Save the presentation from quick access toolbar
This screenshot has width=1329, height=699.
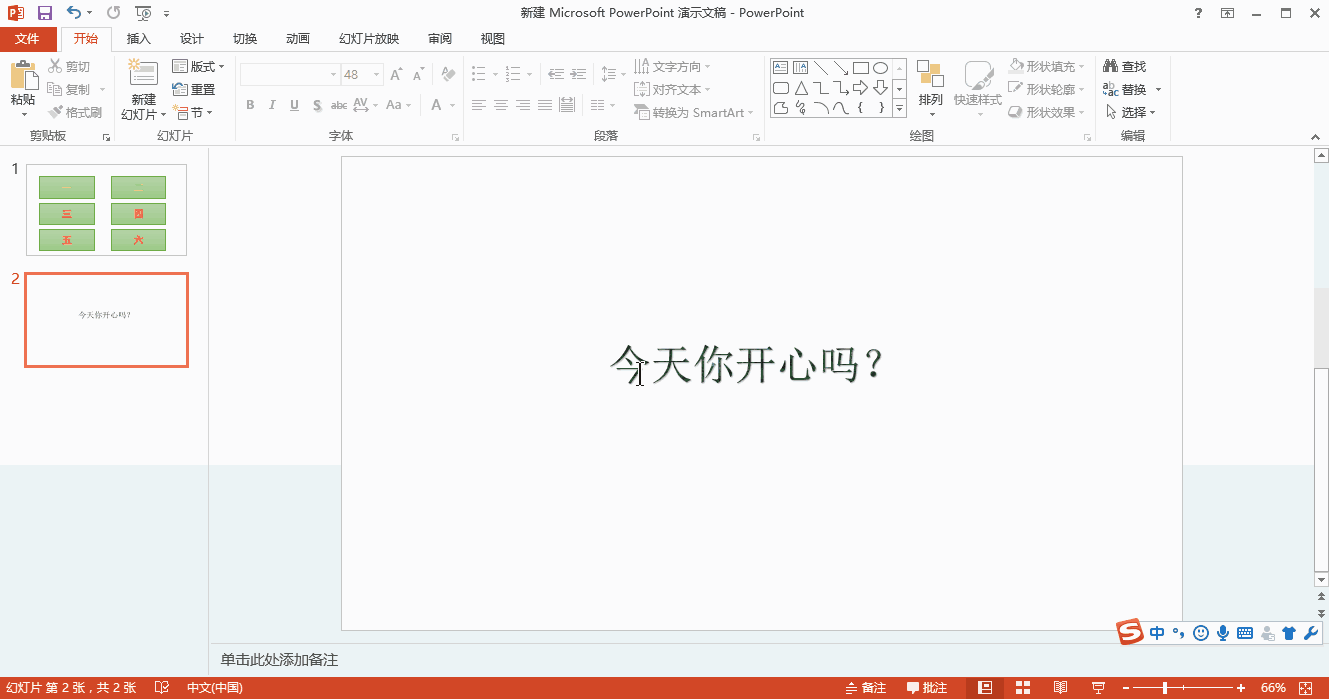tap(44, 13)
